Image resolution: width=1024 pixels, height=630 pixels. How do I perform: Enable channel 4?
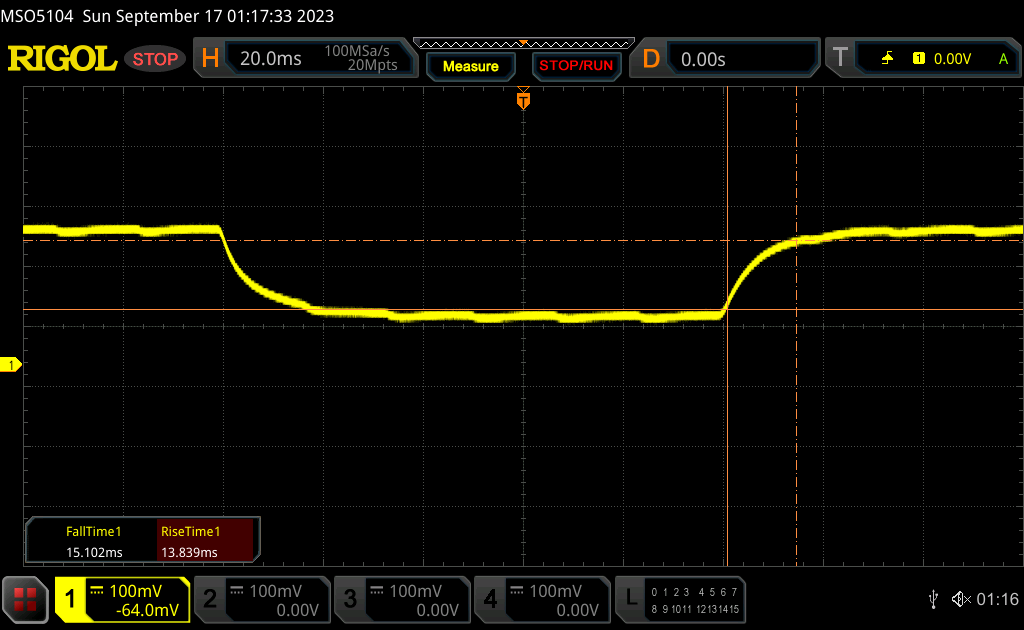541,599
